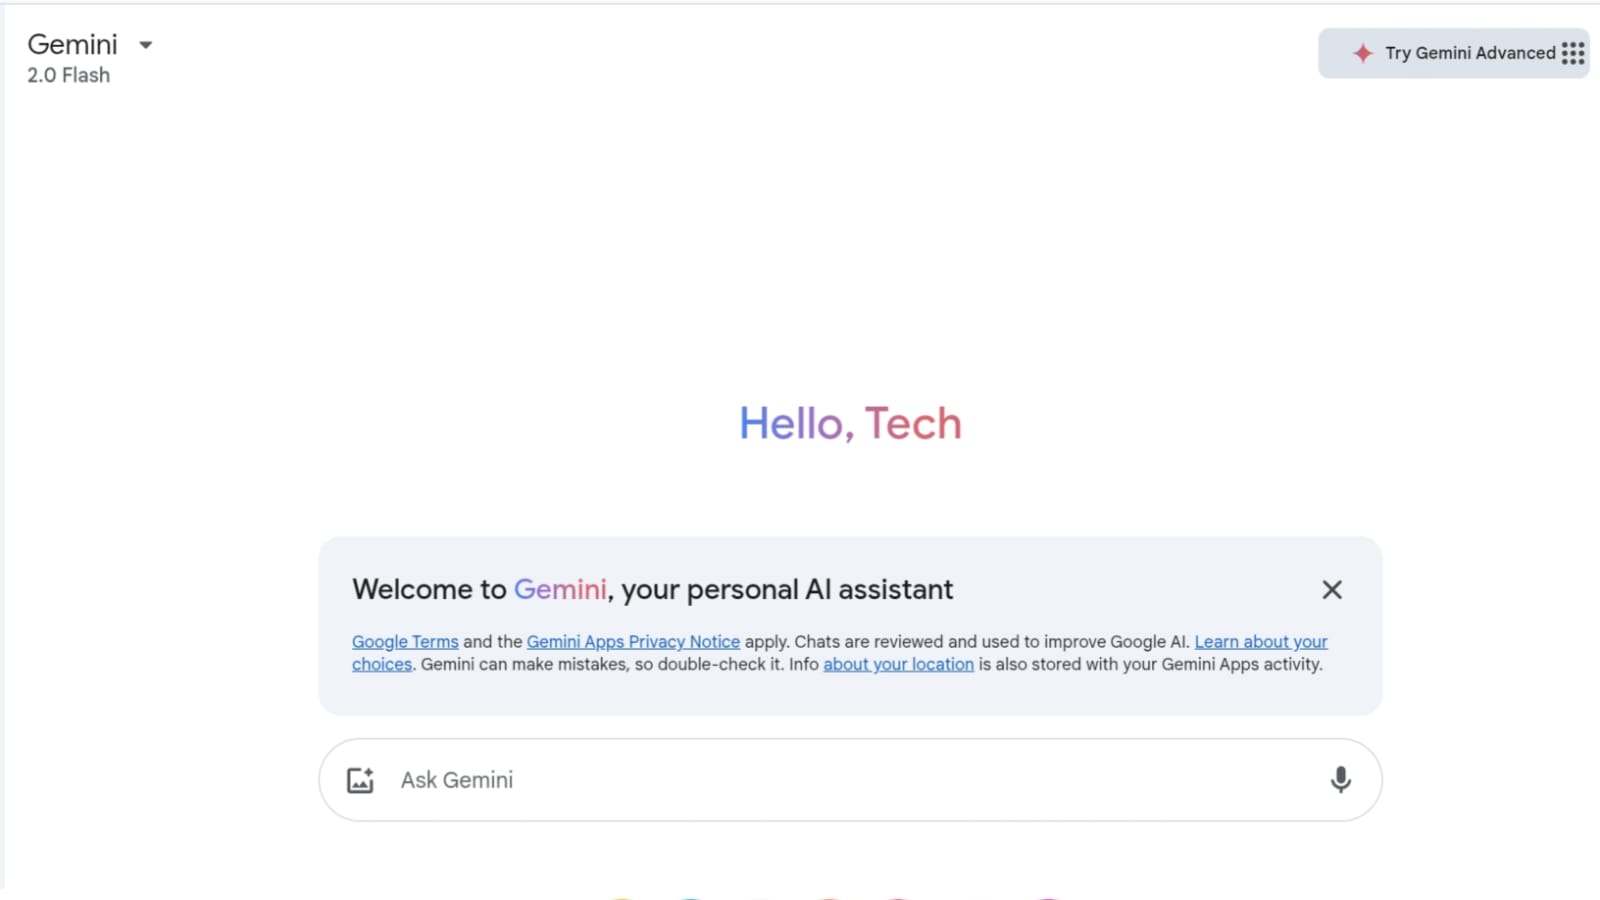Image resolution: width=1600 pixels, height=900 pixels.
Task: Click the choices link on second line
Action: click(382, 664)
